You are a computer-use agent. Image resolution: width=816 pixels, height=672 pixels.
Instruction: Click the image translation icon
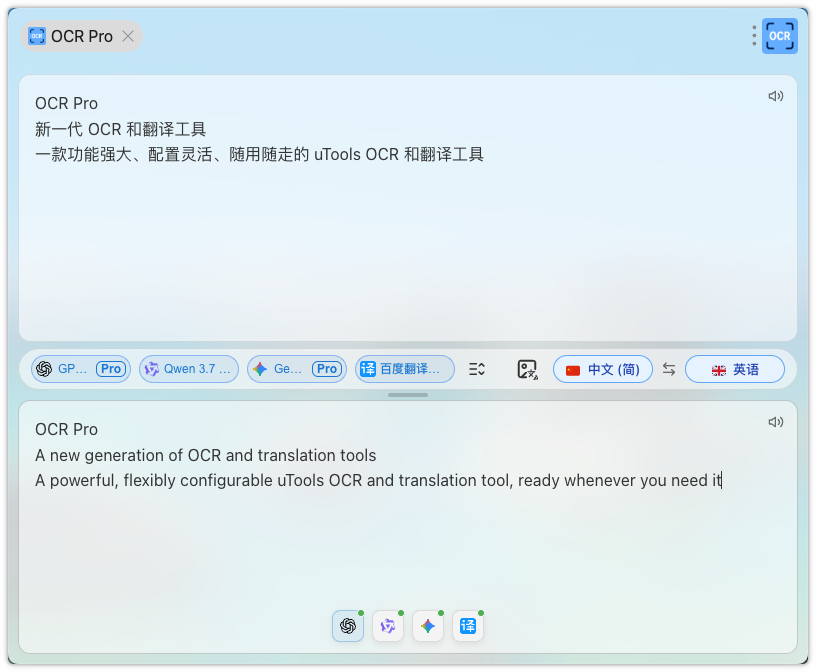tap(527, 370)
